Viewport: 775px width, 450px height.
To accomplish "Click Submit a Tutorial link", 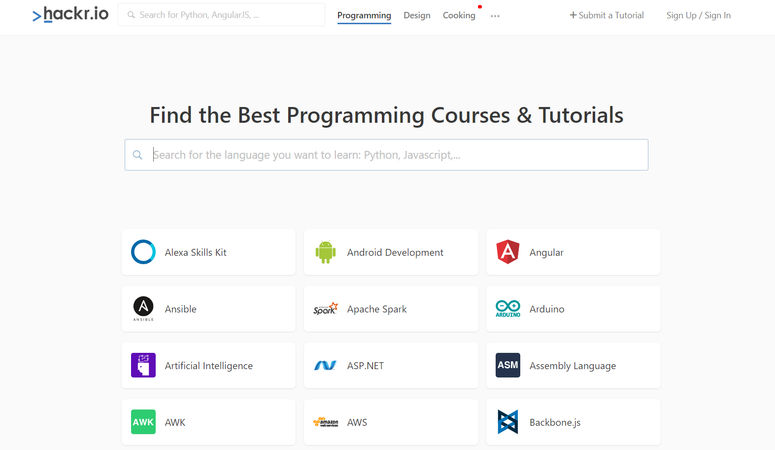I will point(607,16).
